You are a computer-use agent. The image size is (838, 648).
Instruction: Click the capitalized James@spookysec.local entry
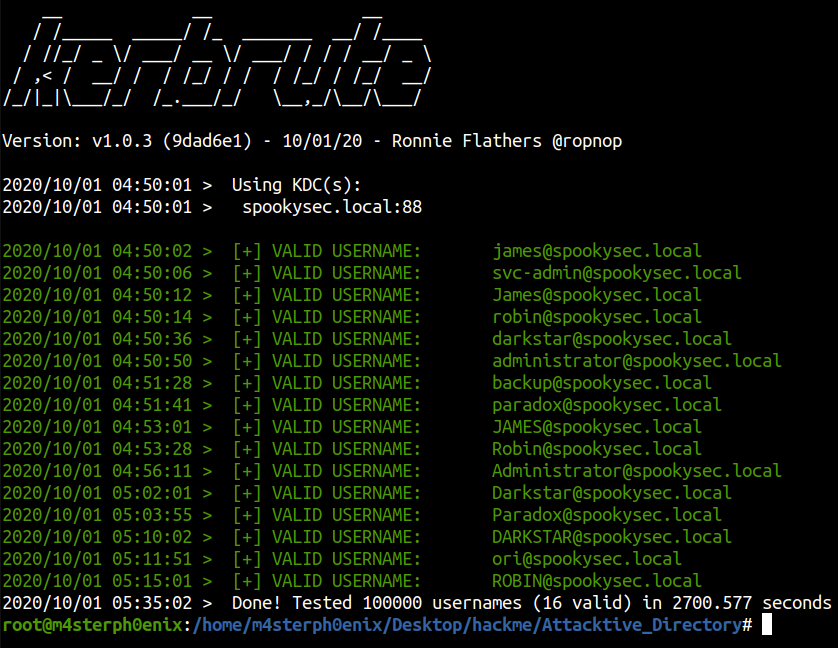click(596, 295)
